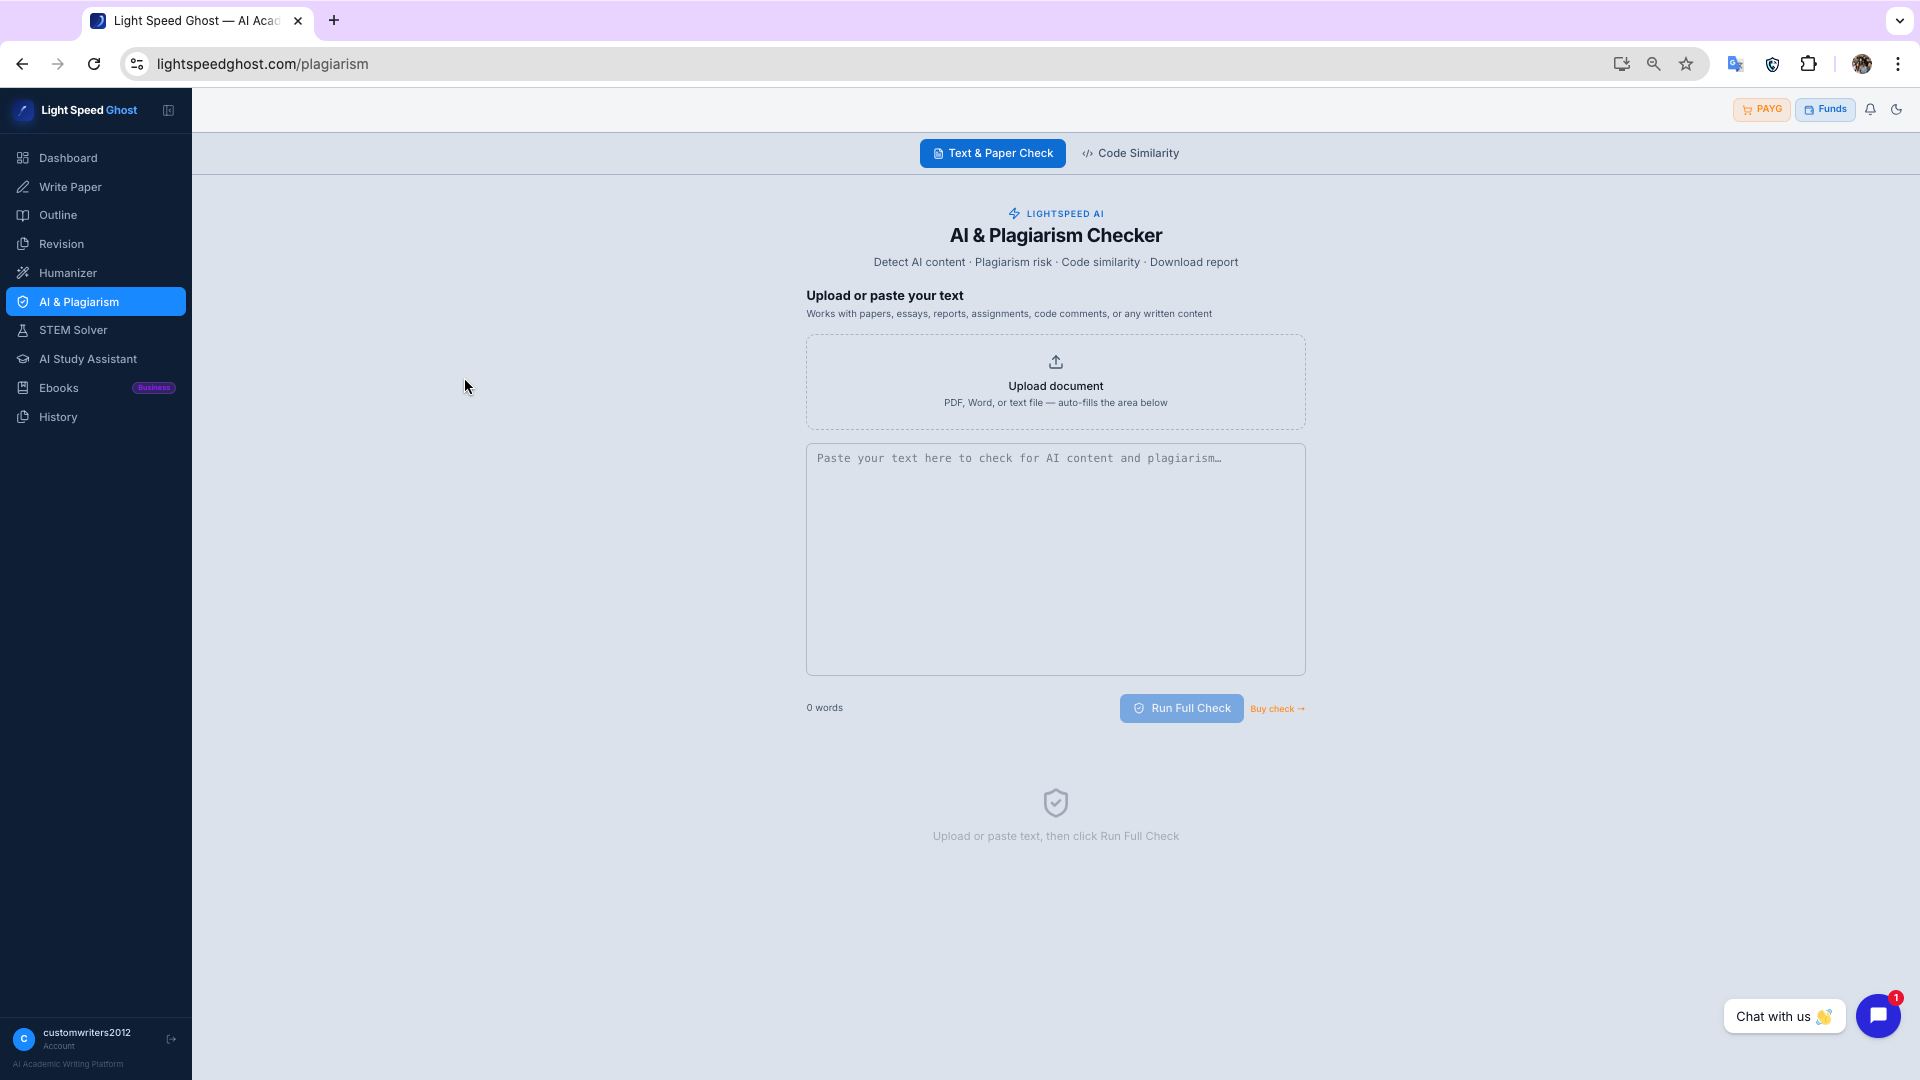The width and height of the screenshot is (1920, 1080).
Task: Click the Light Speed Ghost logo
Action: (76, 110)
